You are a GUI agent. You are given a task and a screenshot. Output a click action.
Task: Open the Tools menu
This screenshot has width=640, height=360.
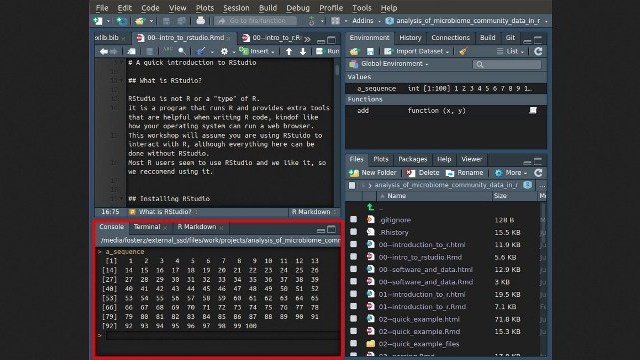coord(362,8)
